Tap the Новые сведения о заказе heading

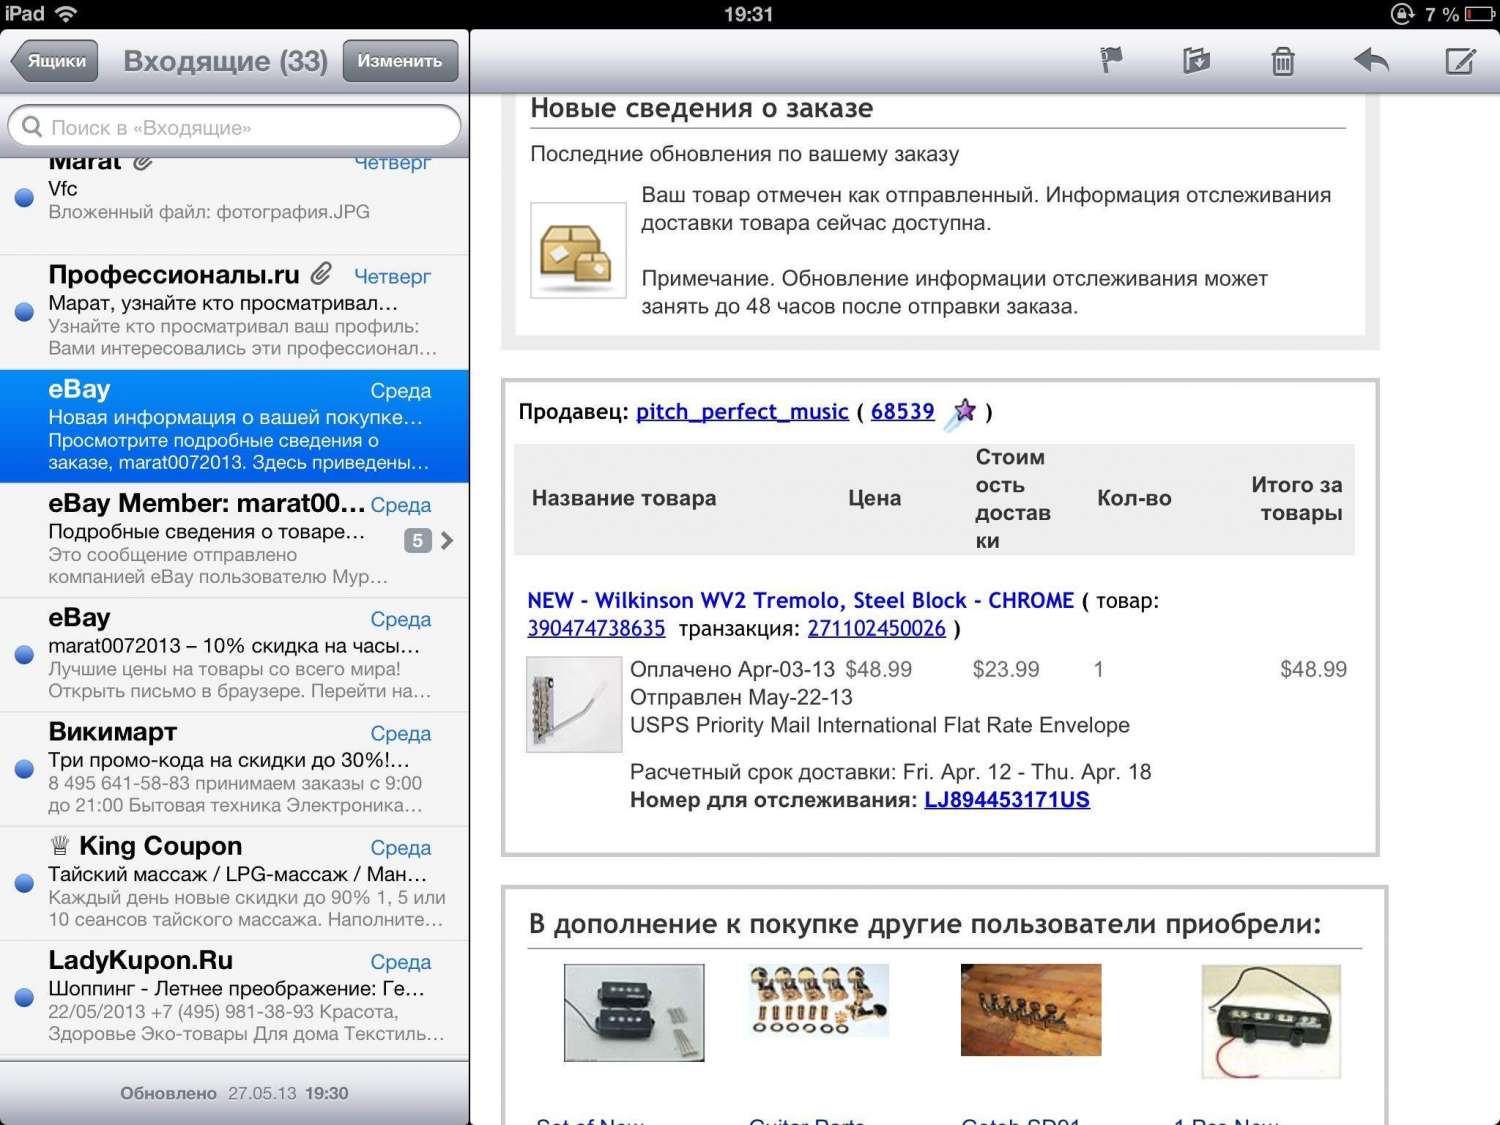tap(702, 108)
